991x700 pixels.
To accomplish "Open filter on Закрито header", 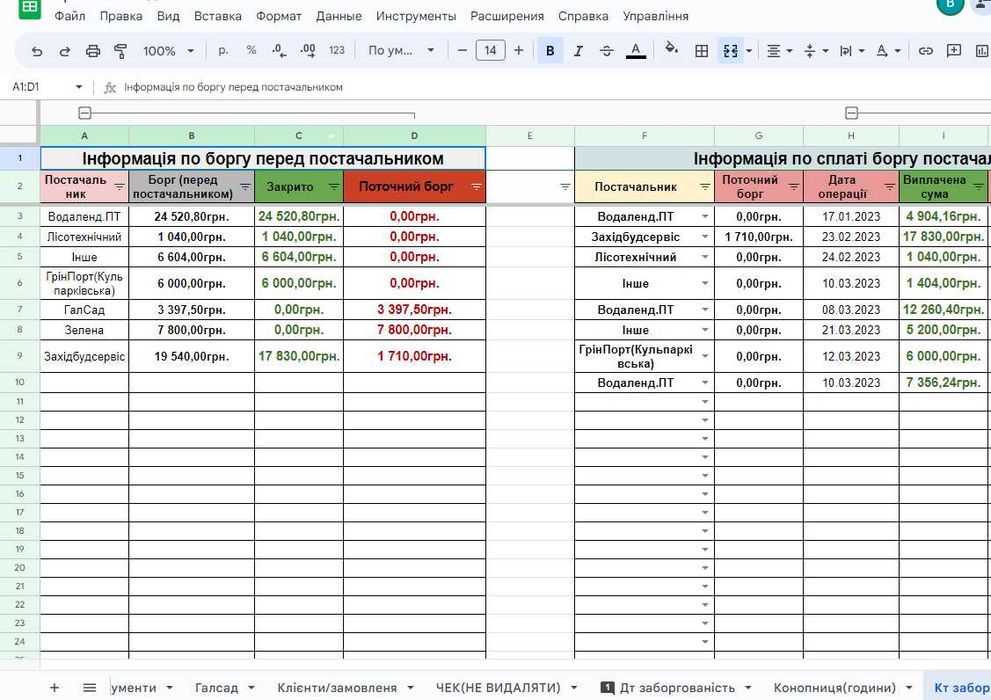I will [x=334, y=187].
